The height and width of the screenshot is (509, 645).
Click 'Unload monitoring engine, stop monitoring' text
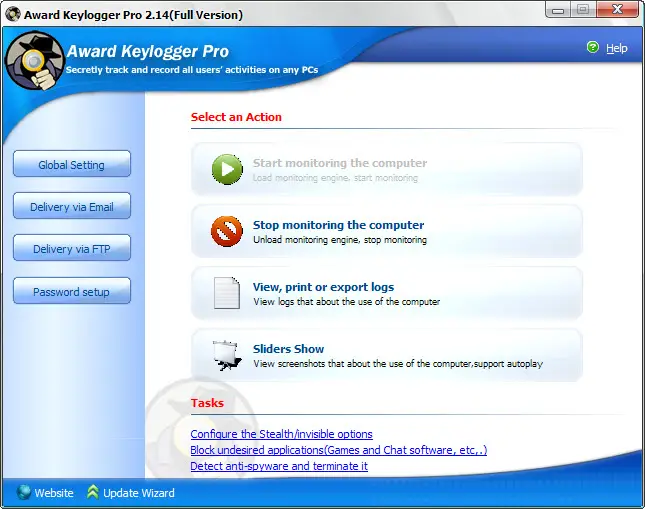(340, 239)
